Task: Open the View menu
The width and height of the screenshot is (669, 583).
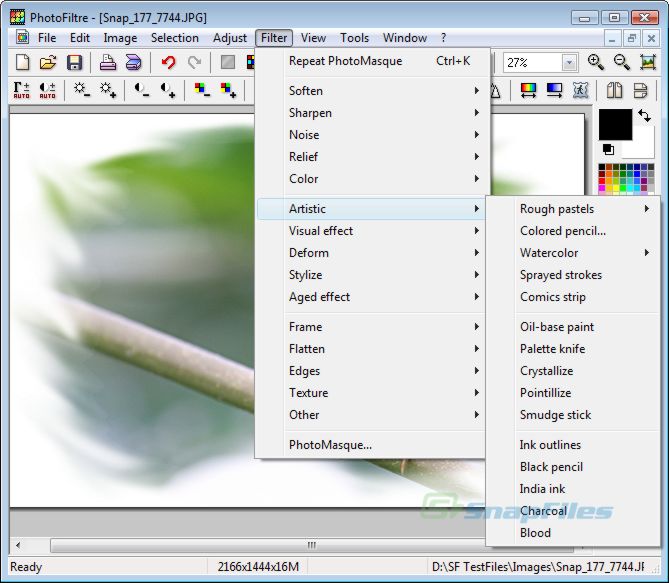Action: pyautogui.click(x=313, y=38)
